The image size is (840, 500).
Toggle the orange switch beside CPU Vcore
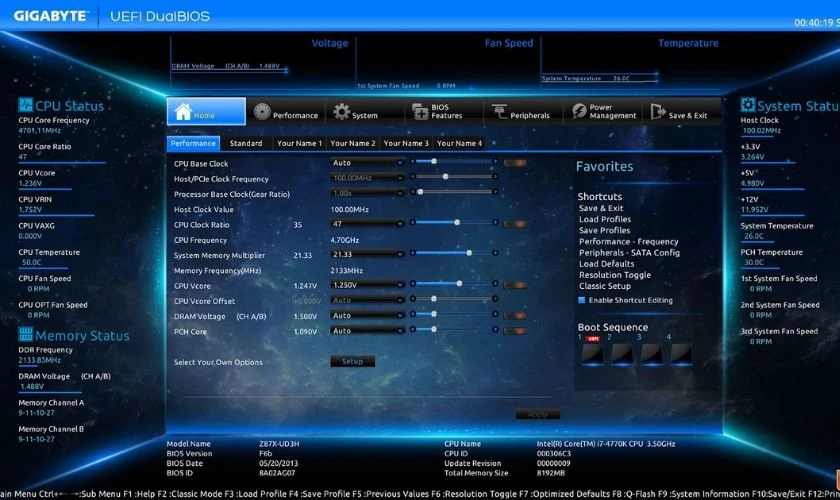(x=515, y=285)
